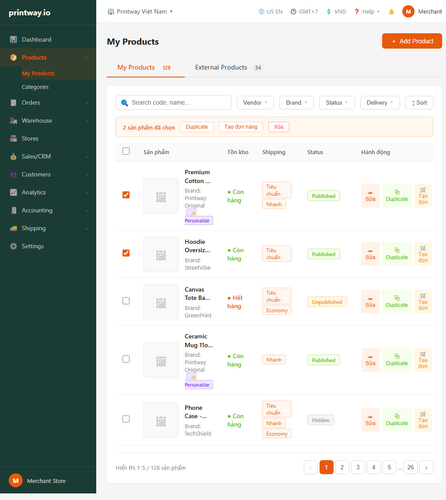This screenshot has height=500, width=446.
Task: Open the Brand filter dropdown
Action: pos(296,103)
